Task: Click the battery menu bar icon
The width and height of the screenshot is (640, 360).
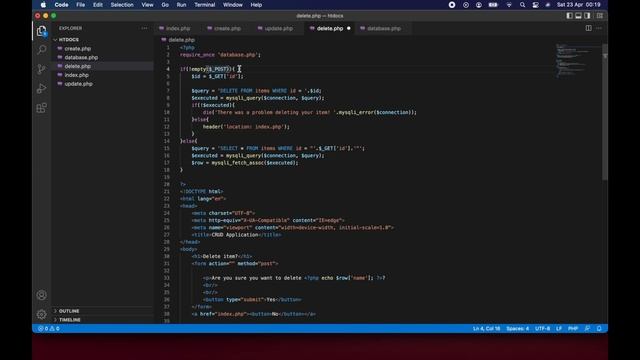Action: (x=493, y=5)
